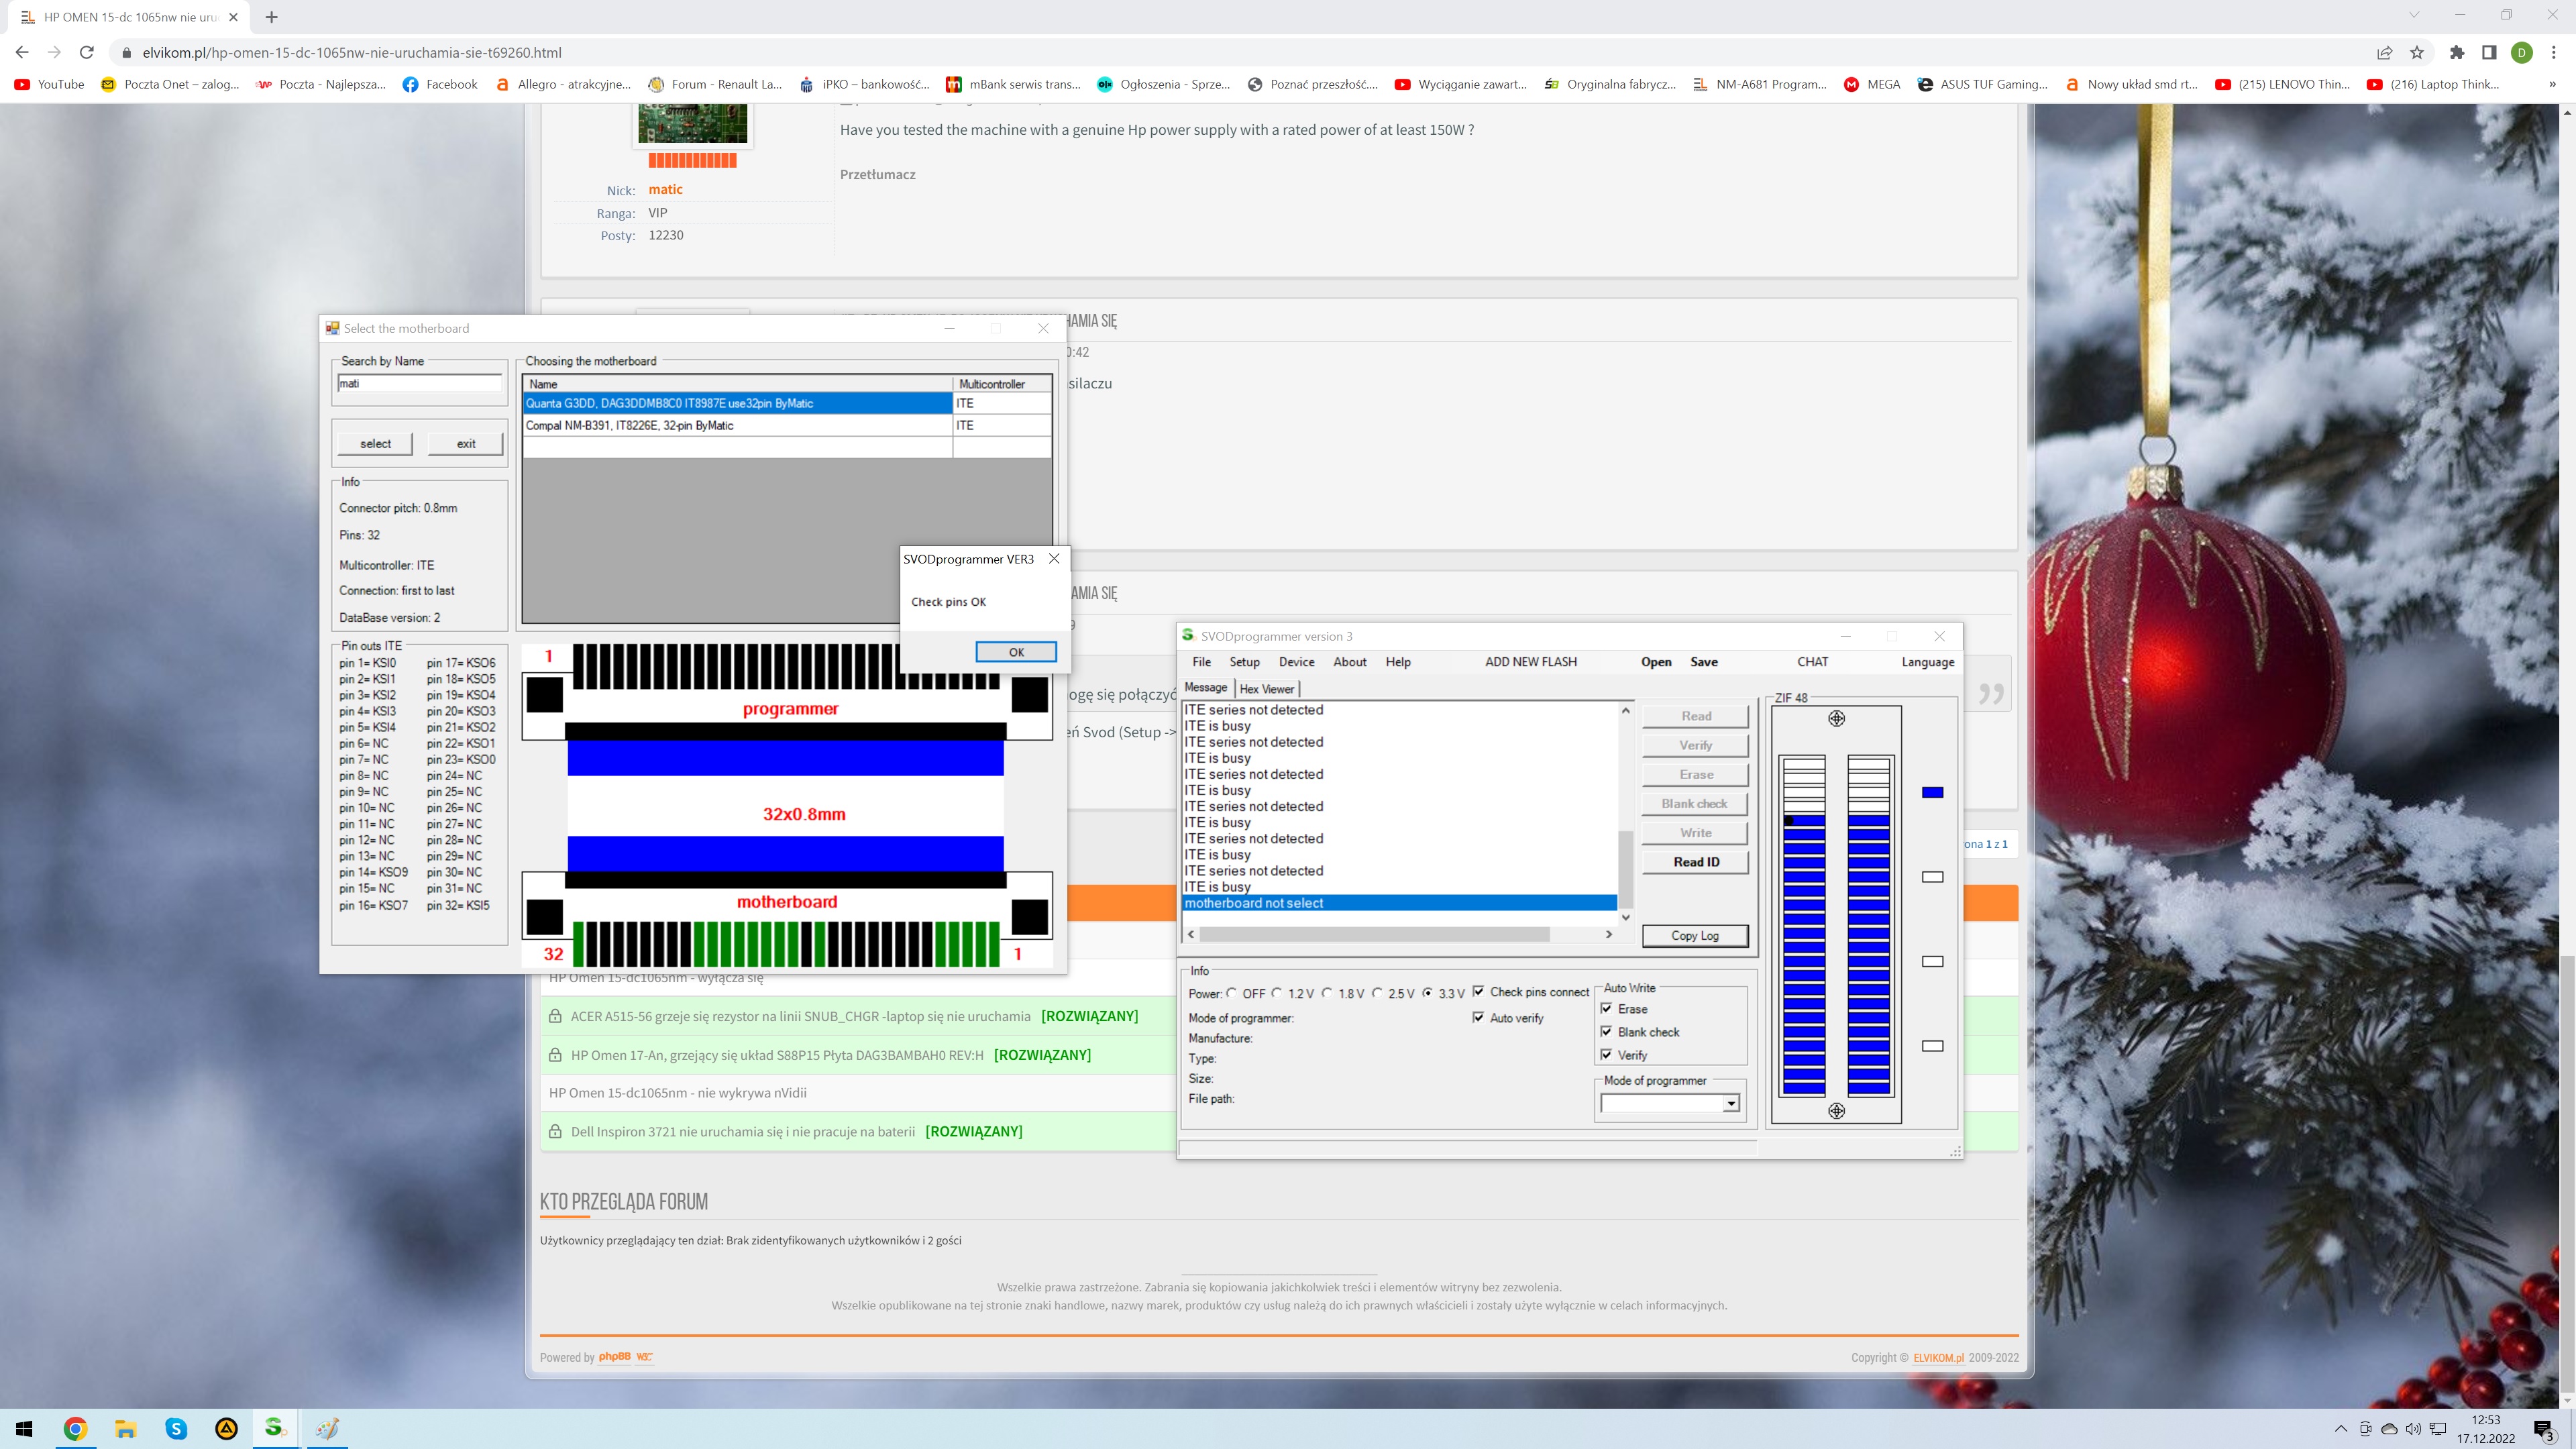Close the Check pins OK dialog

1053,558
